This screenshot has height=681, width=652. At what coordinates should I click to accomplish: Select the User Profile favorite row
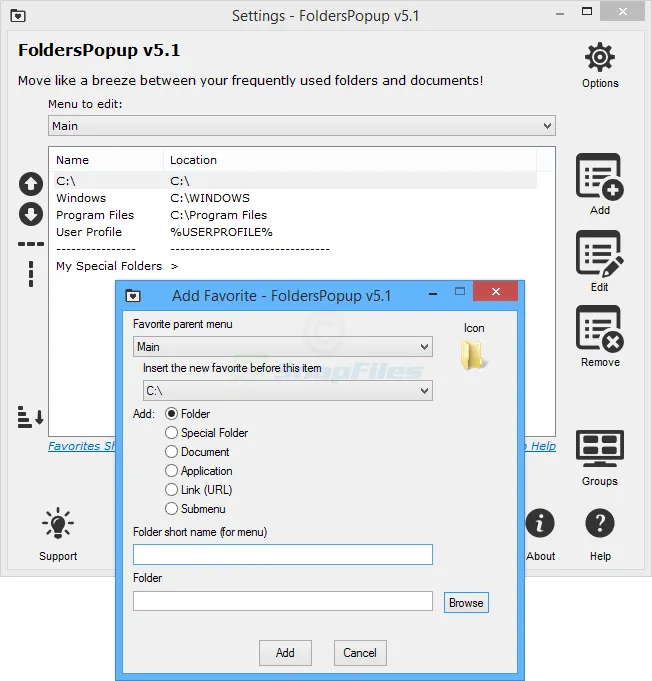click(295, 232)
